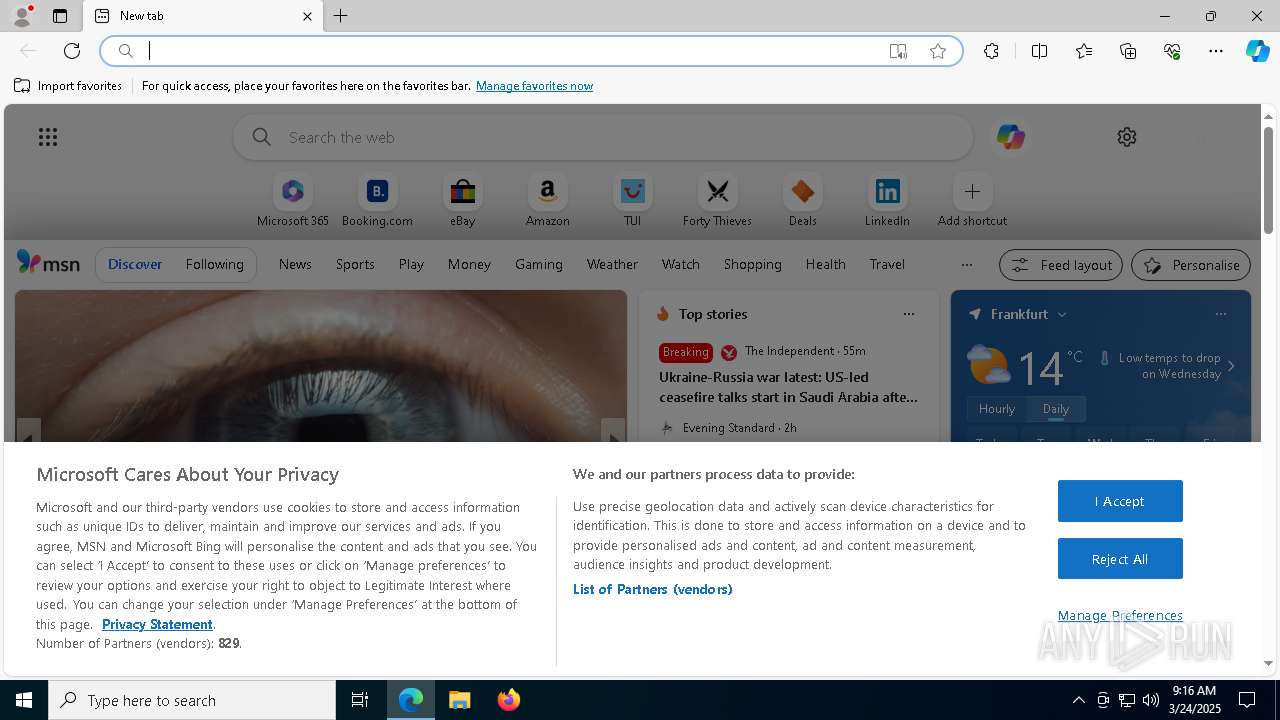This screenshot has height=720, width=1280.
Task: Click Import favorites in the favorites bar
Action: 68,86
